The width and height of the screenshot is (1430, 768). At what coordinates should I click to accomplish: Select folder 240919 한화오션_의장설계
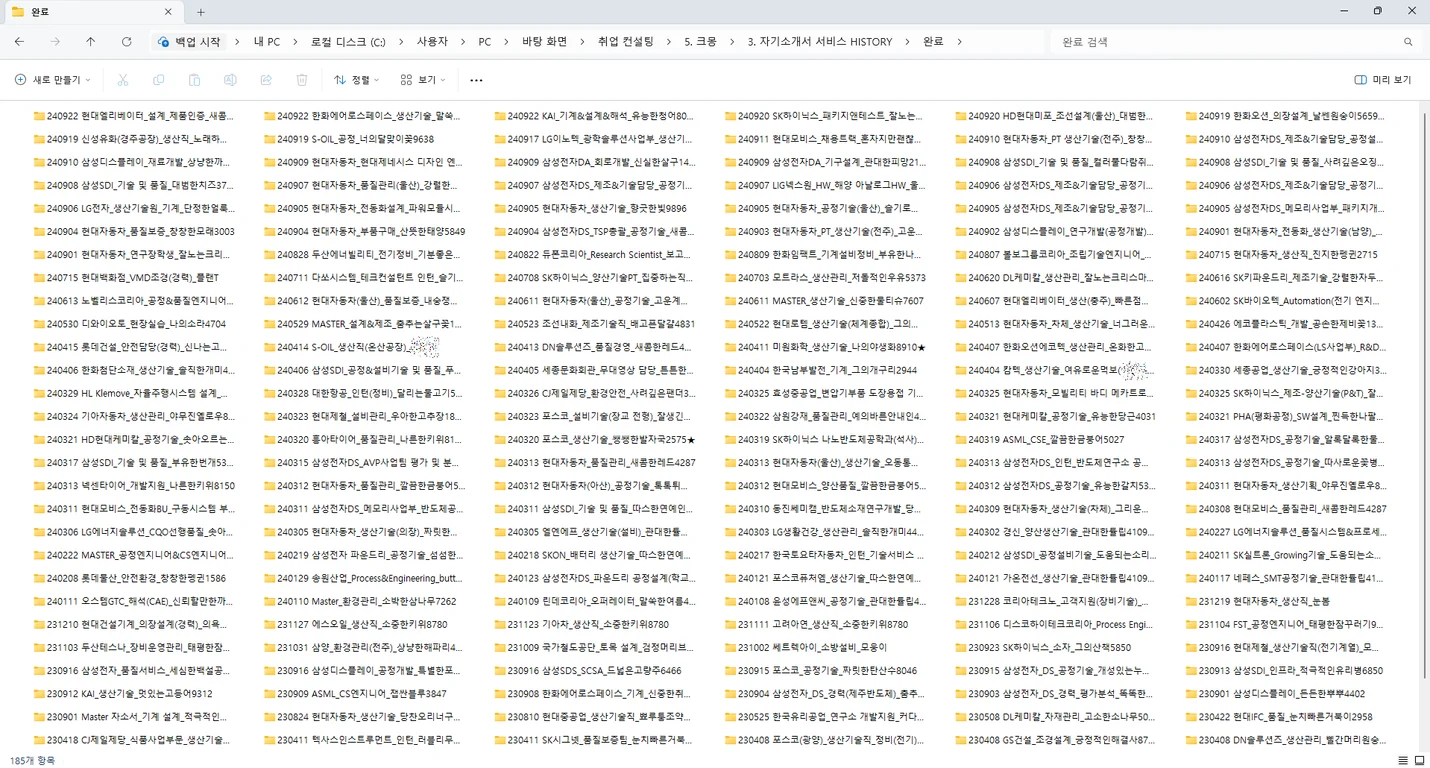[1284, 116]
